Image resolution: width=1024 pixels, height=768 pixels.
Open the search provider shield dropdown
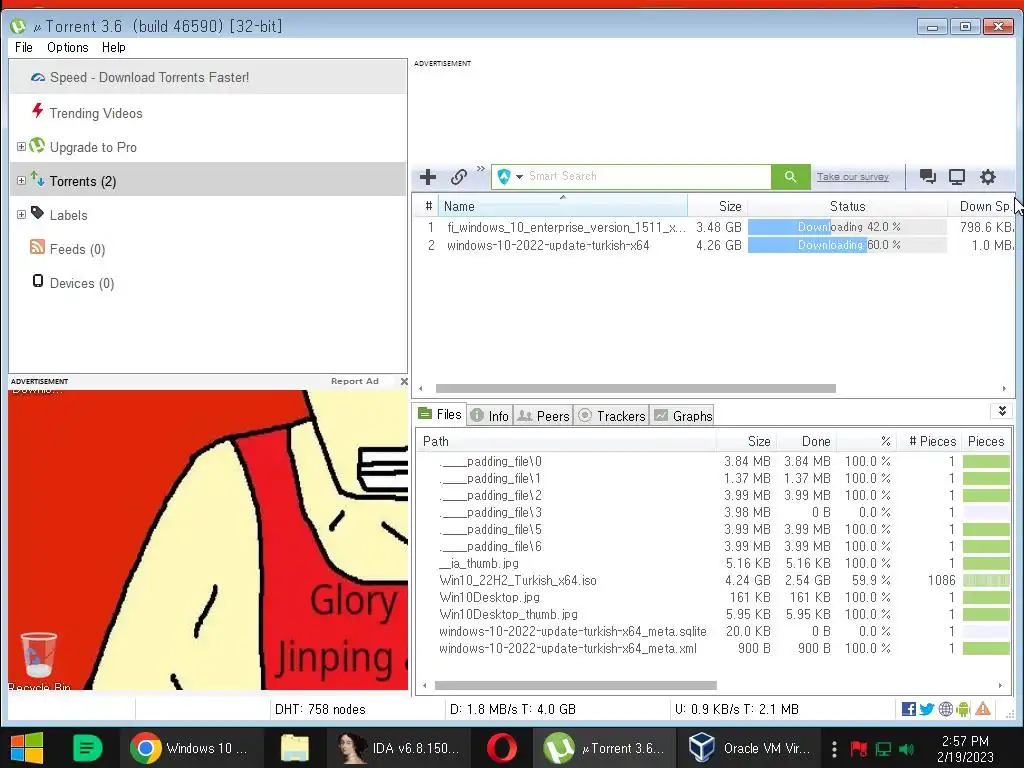[510, 176]
